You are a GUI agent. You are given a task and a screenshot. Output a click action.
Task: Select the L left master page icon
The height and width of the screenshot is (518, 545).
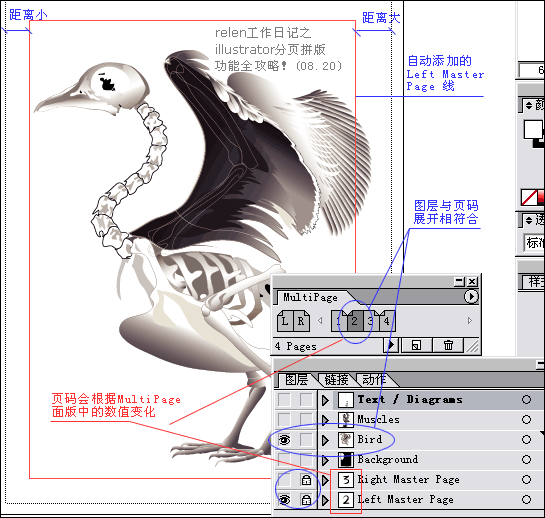(x=285, y=320)
